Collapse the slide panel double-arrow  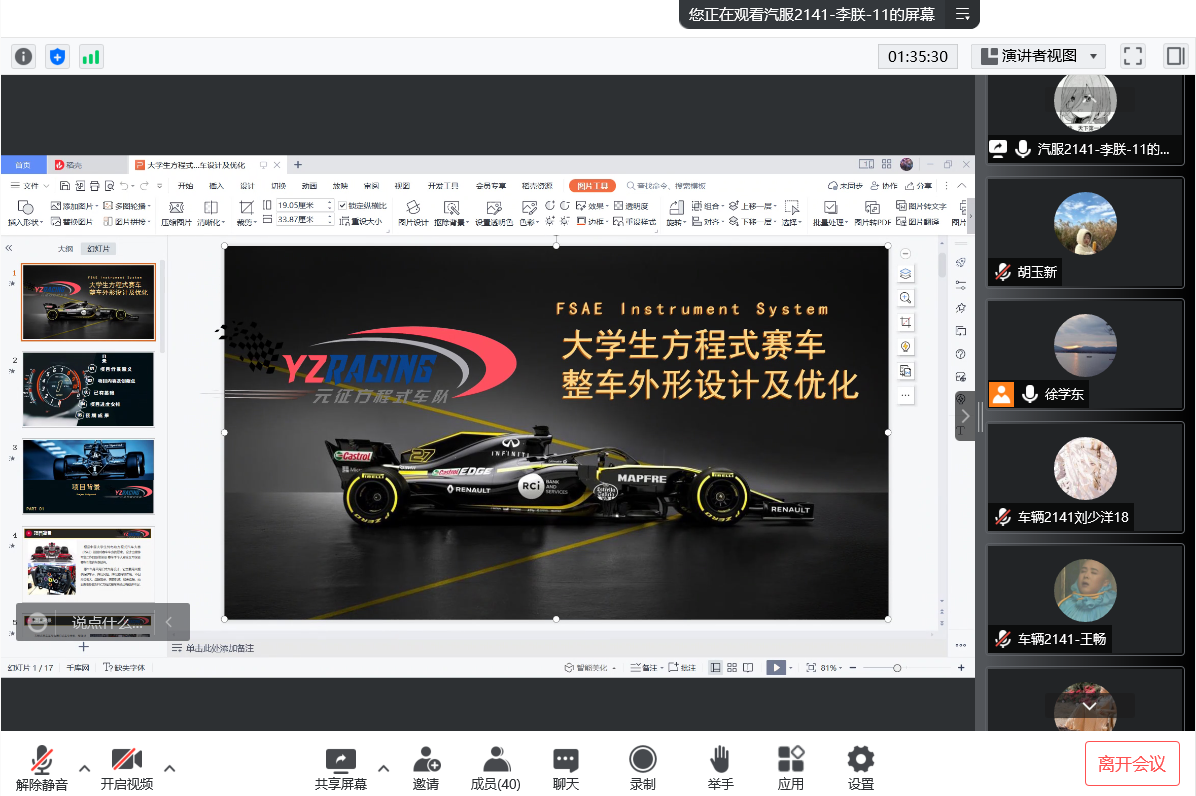coord(9,249)
